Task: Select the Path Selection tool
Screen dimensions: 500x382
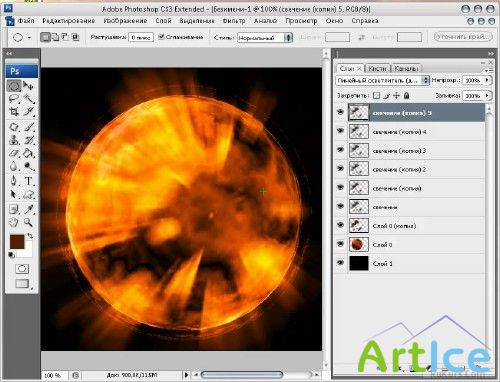Action: click(14, 194)
